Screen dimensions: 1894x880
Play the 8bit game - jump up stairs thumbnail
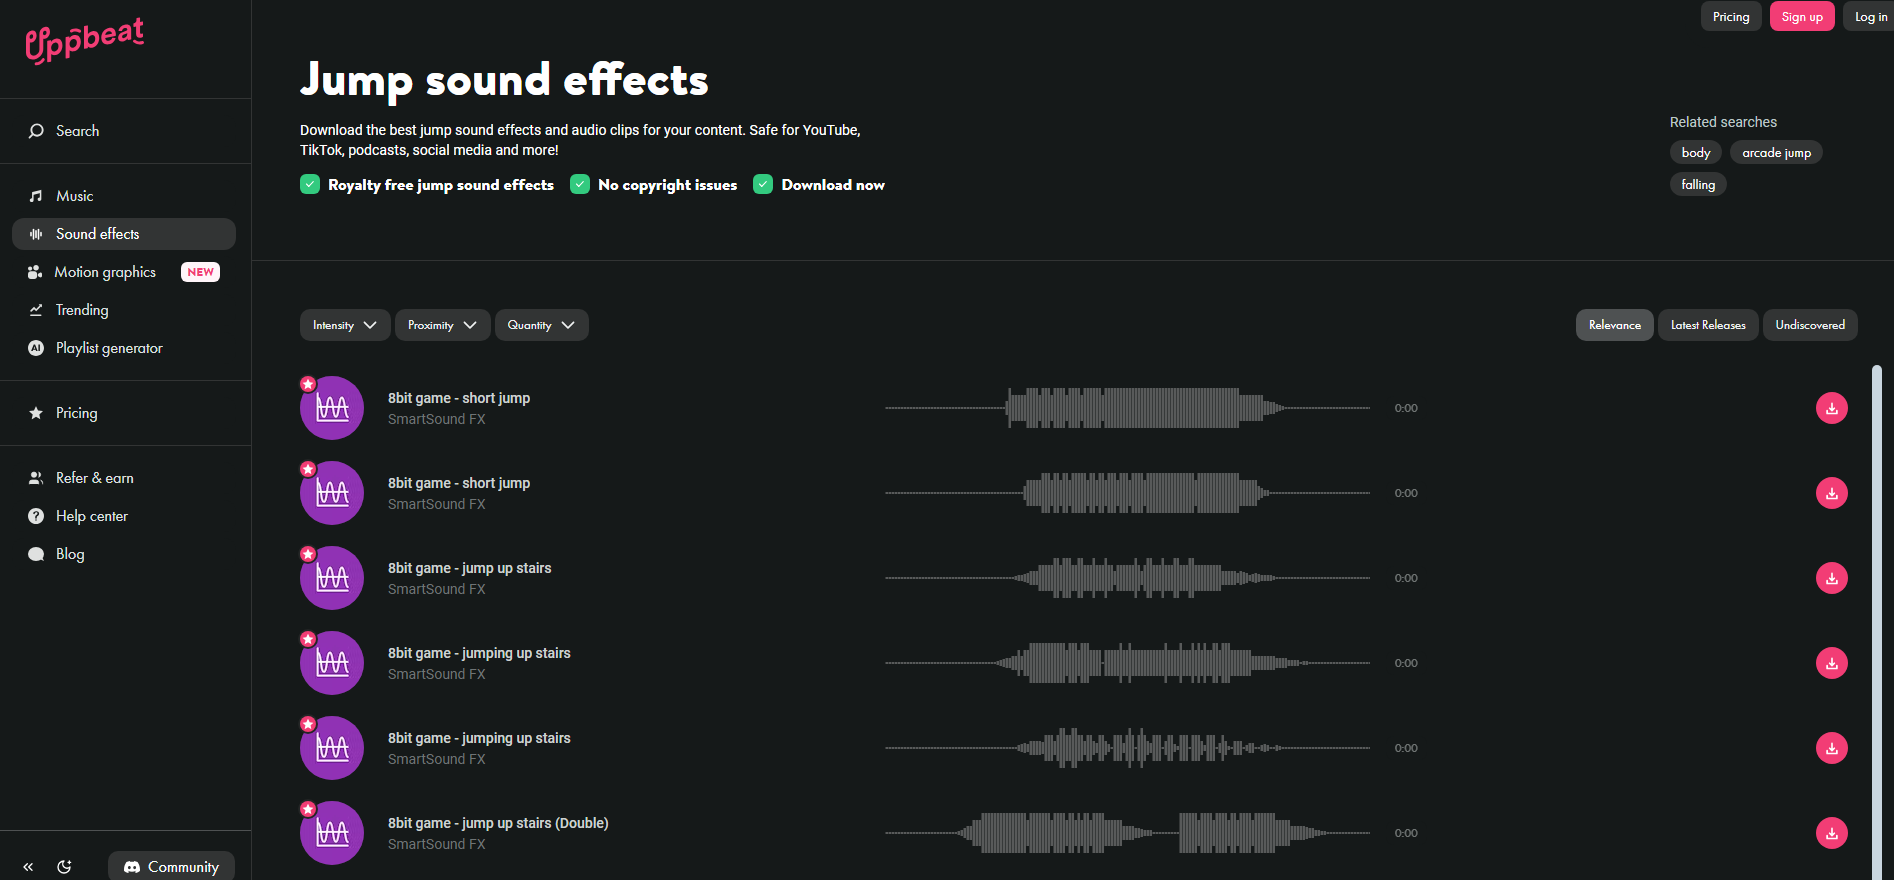[x=332, y=578]
